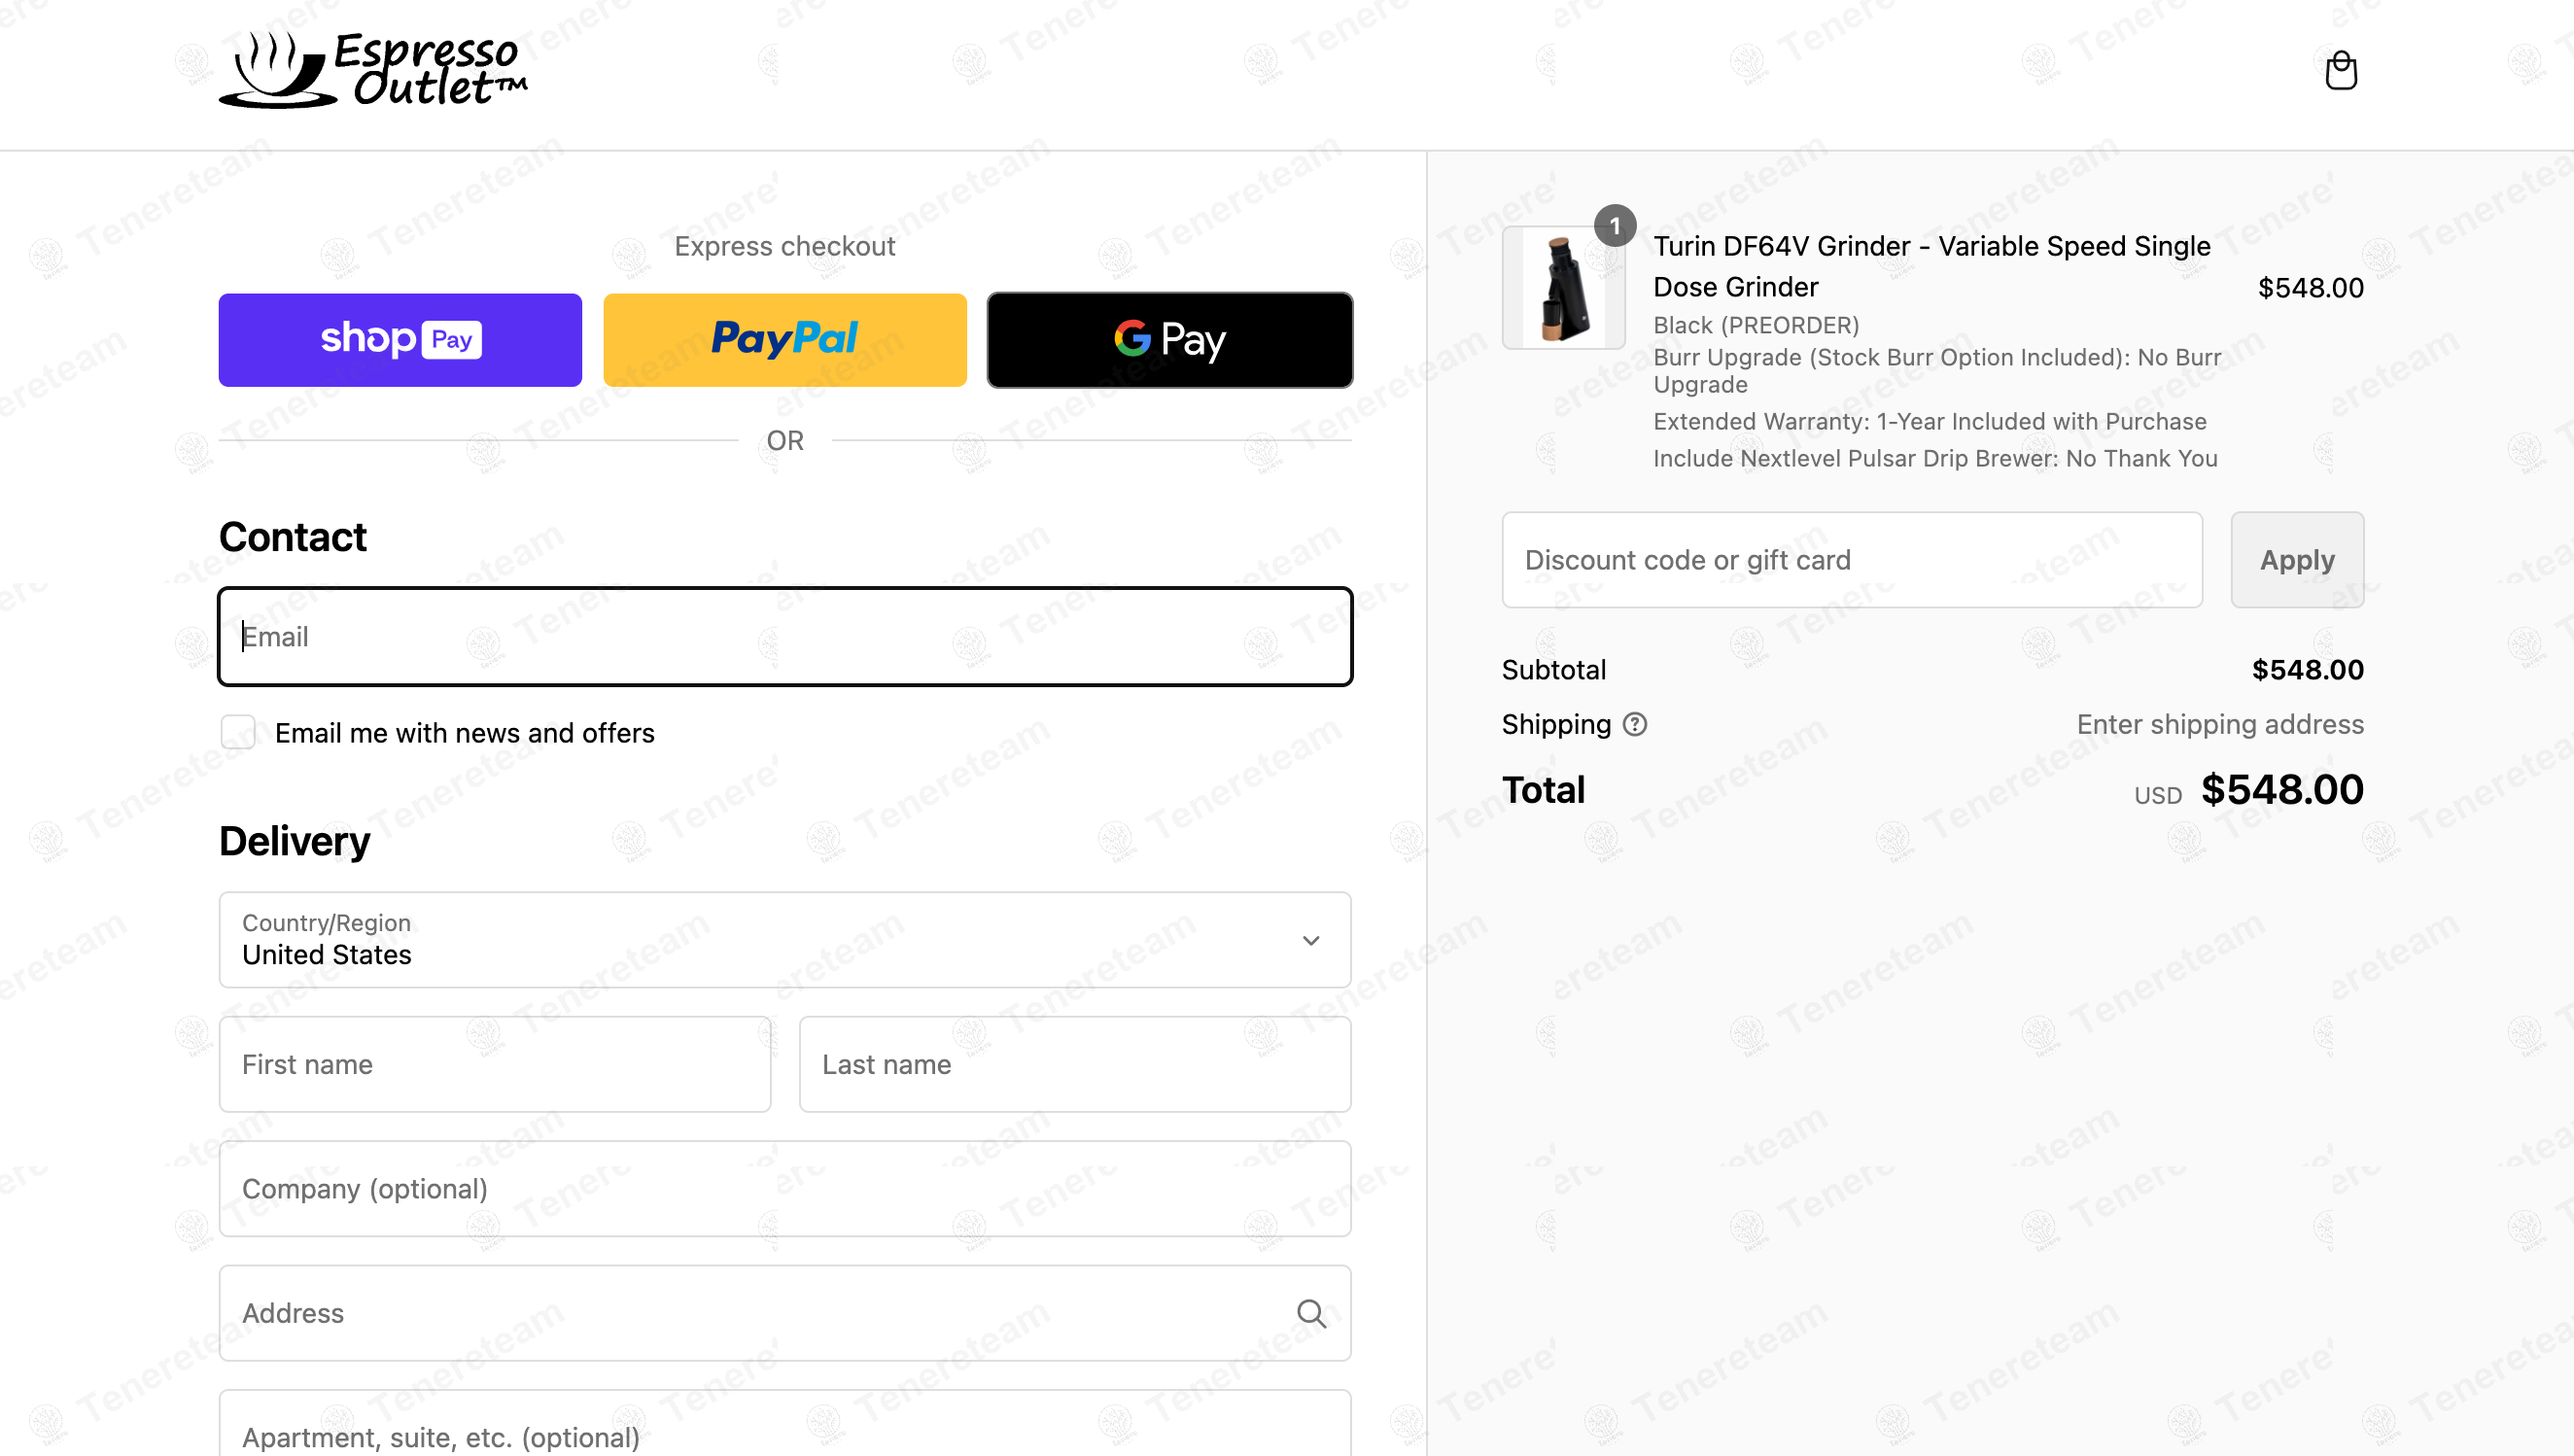Click the address search magnifier icon
2574x1456 pixels.
pyautogui.click(x=1311, y=1313)
